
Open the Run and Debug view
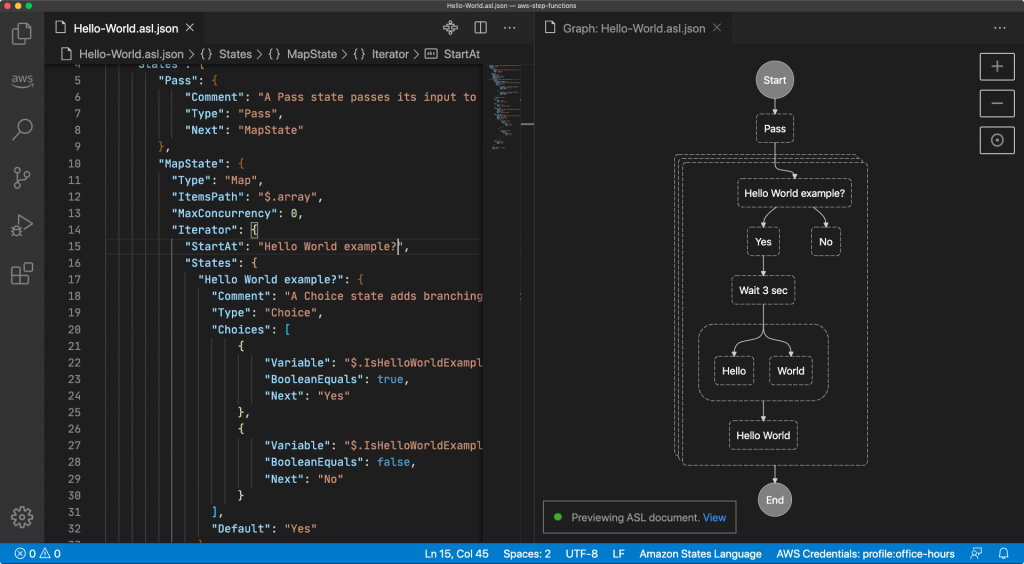(21, 226)
